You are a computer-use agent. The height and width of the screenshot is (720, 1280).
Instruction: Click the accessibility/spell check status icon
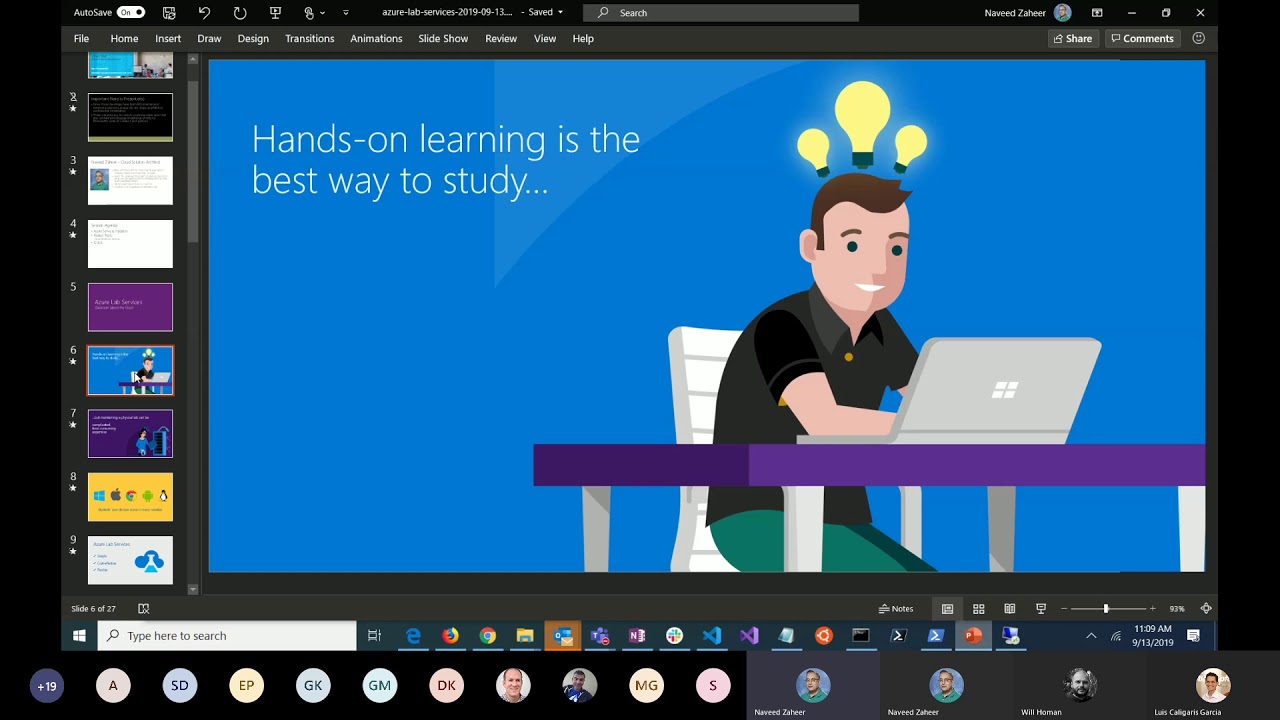(x=144, y=608)
